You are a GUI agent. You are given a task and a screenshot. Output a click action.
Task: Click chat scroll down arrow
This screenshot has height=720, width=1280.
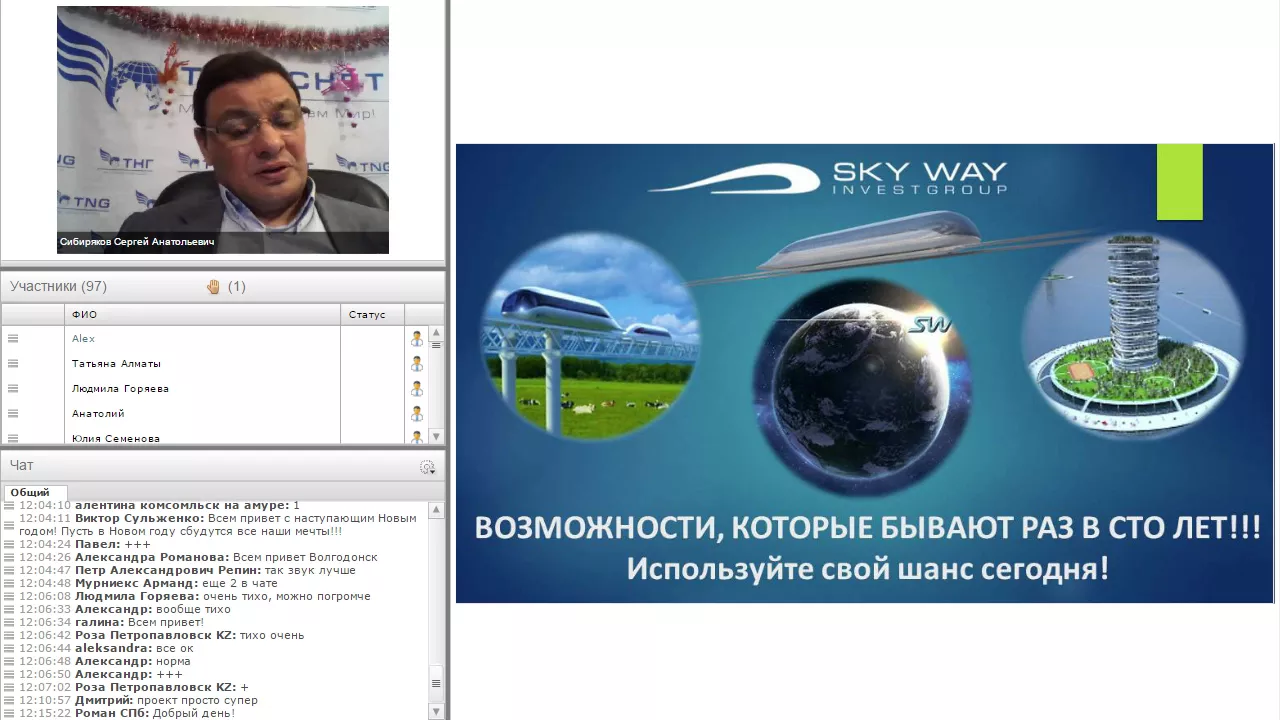click(x=436, y=712)
